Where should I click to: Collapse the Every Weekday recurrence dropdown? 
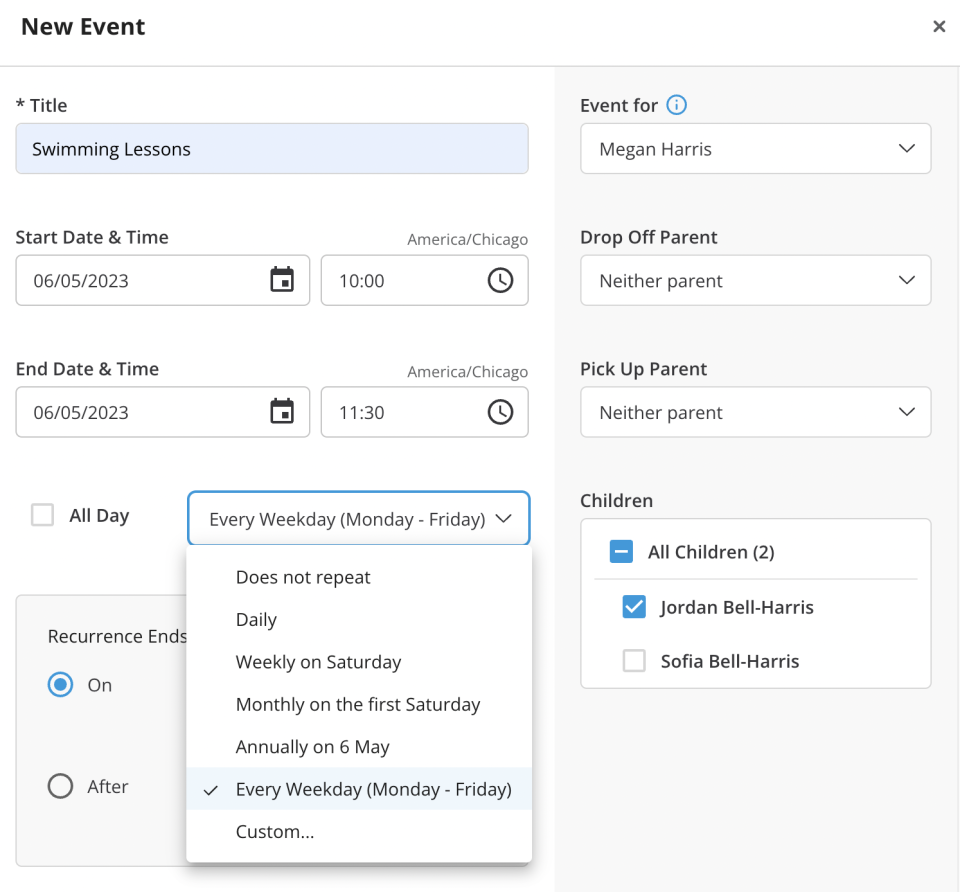(x=358, y=519)
